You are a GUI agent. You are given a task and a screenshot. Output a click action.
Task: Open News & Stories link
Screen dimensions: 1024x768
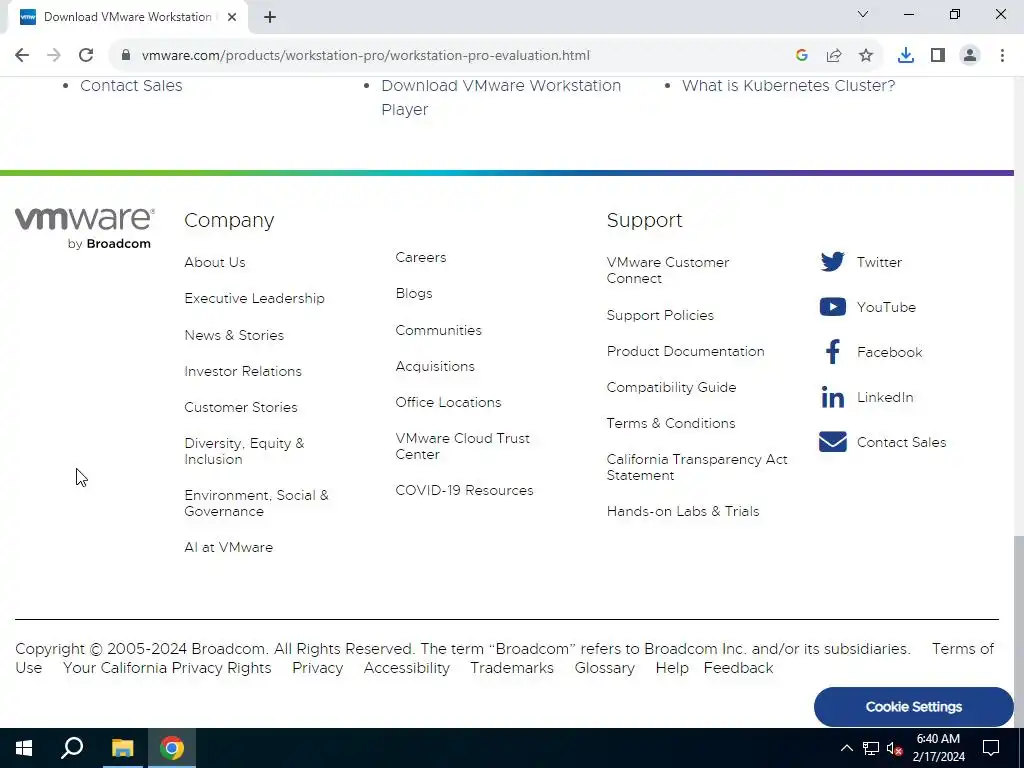pos(234,335)
